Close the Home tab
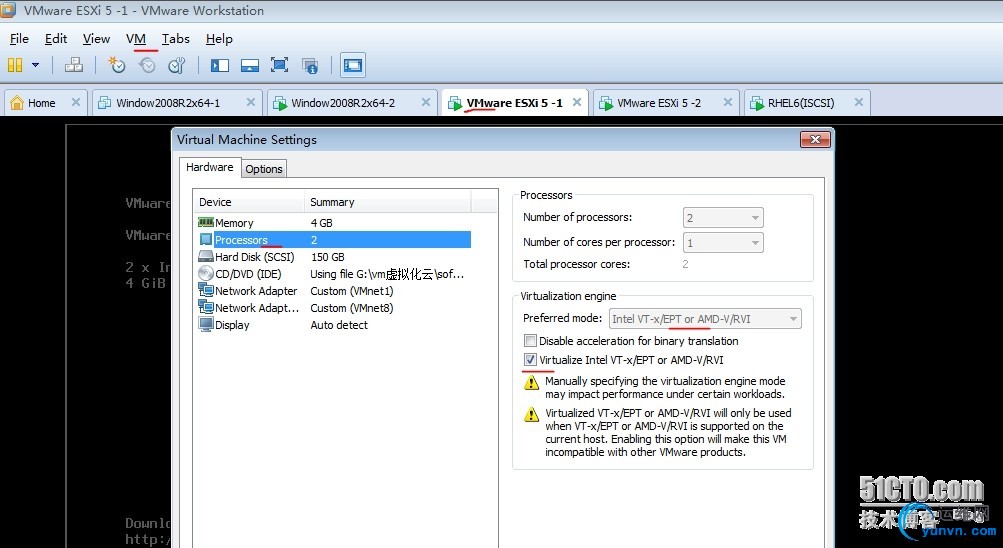Screen dimensions: 1003x548 75,102
